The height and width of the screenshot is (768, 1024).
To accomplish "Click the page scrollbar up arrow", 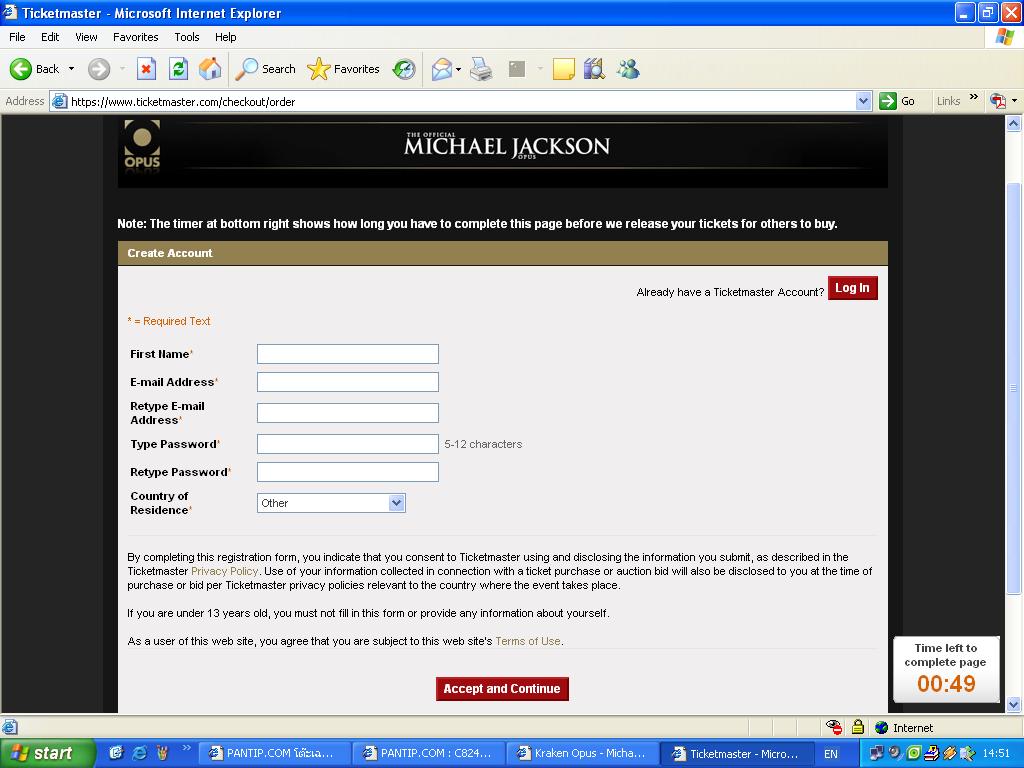I will coord(1013,123).
